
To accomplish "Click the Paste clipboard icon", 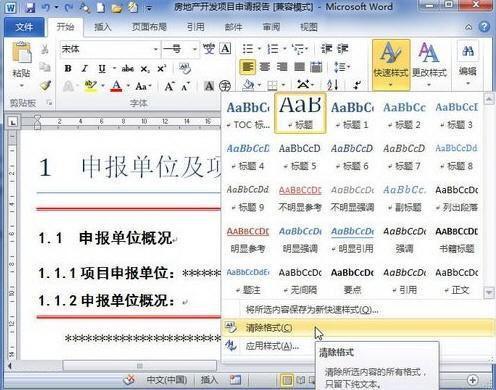I will [22, 53].
